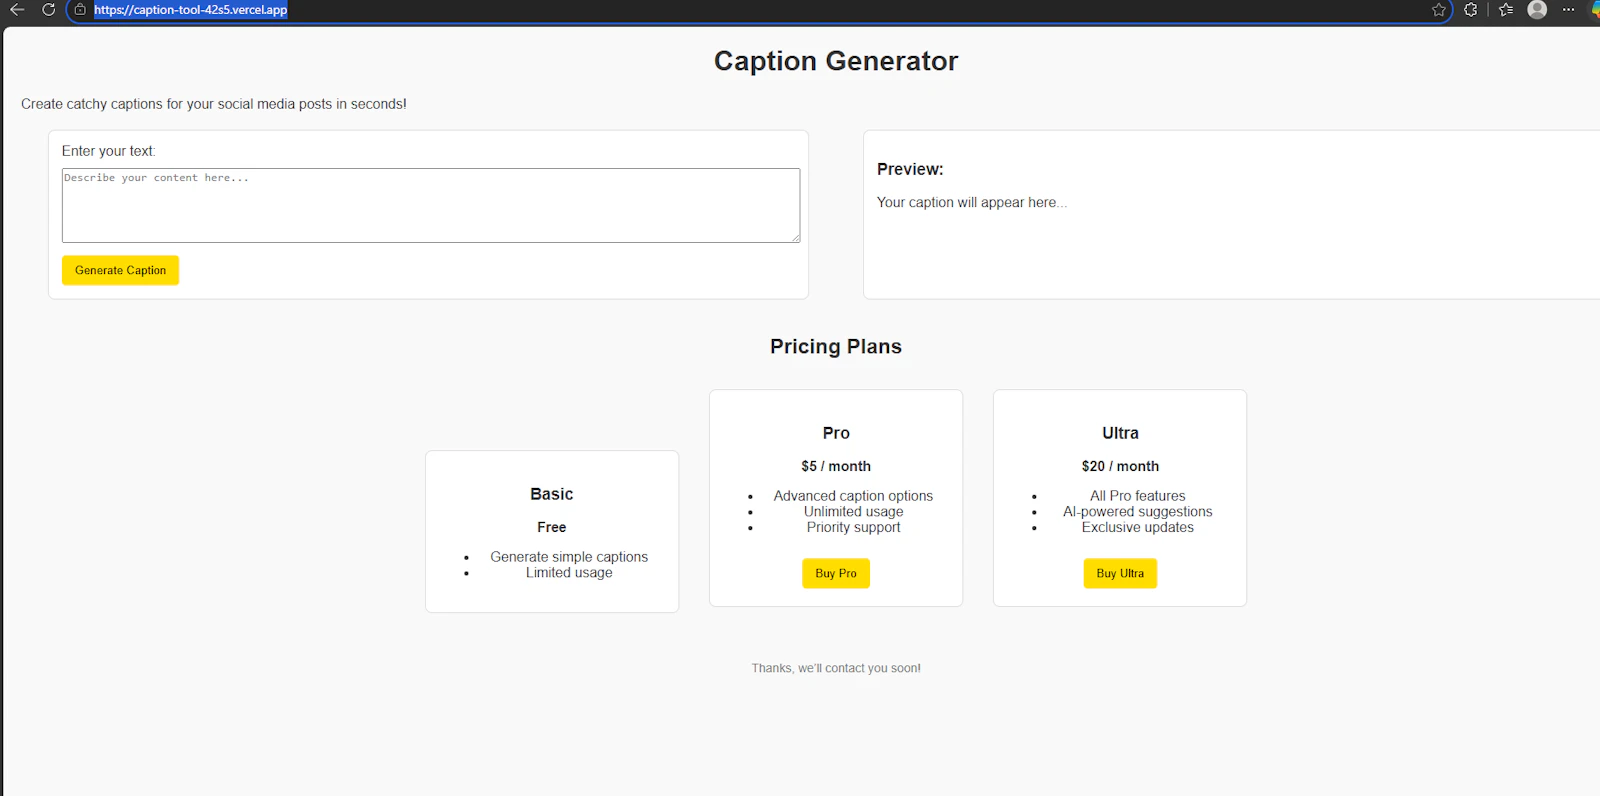Click 'Generate simple captions' feature text
The image size is (1600, 796).
(x=569, y=557)
